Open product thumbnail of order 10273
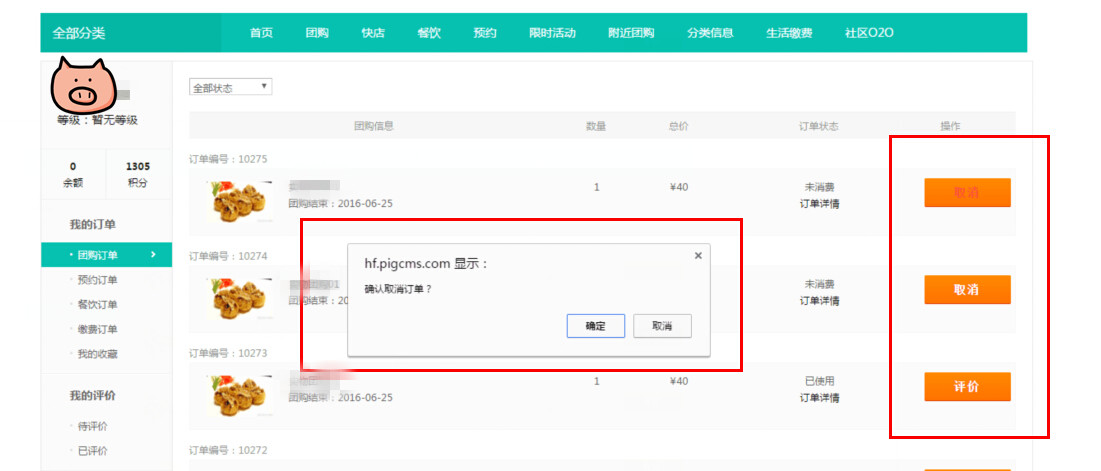 [x=239, y=396]
